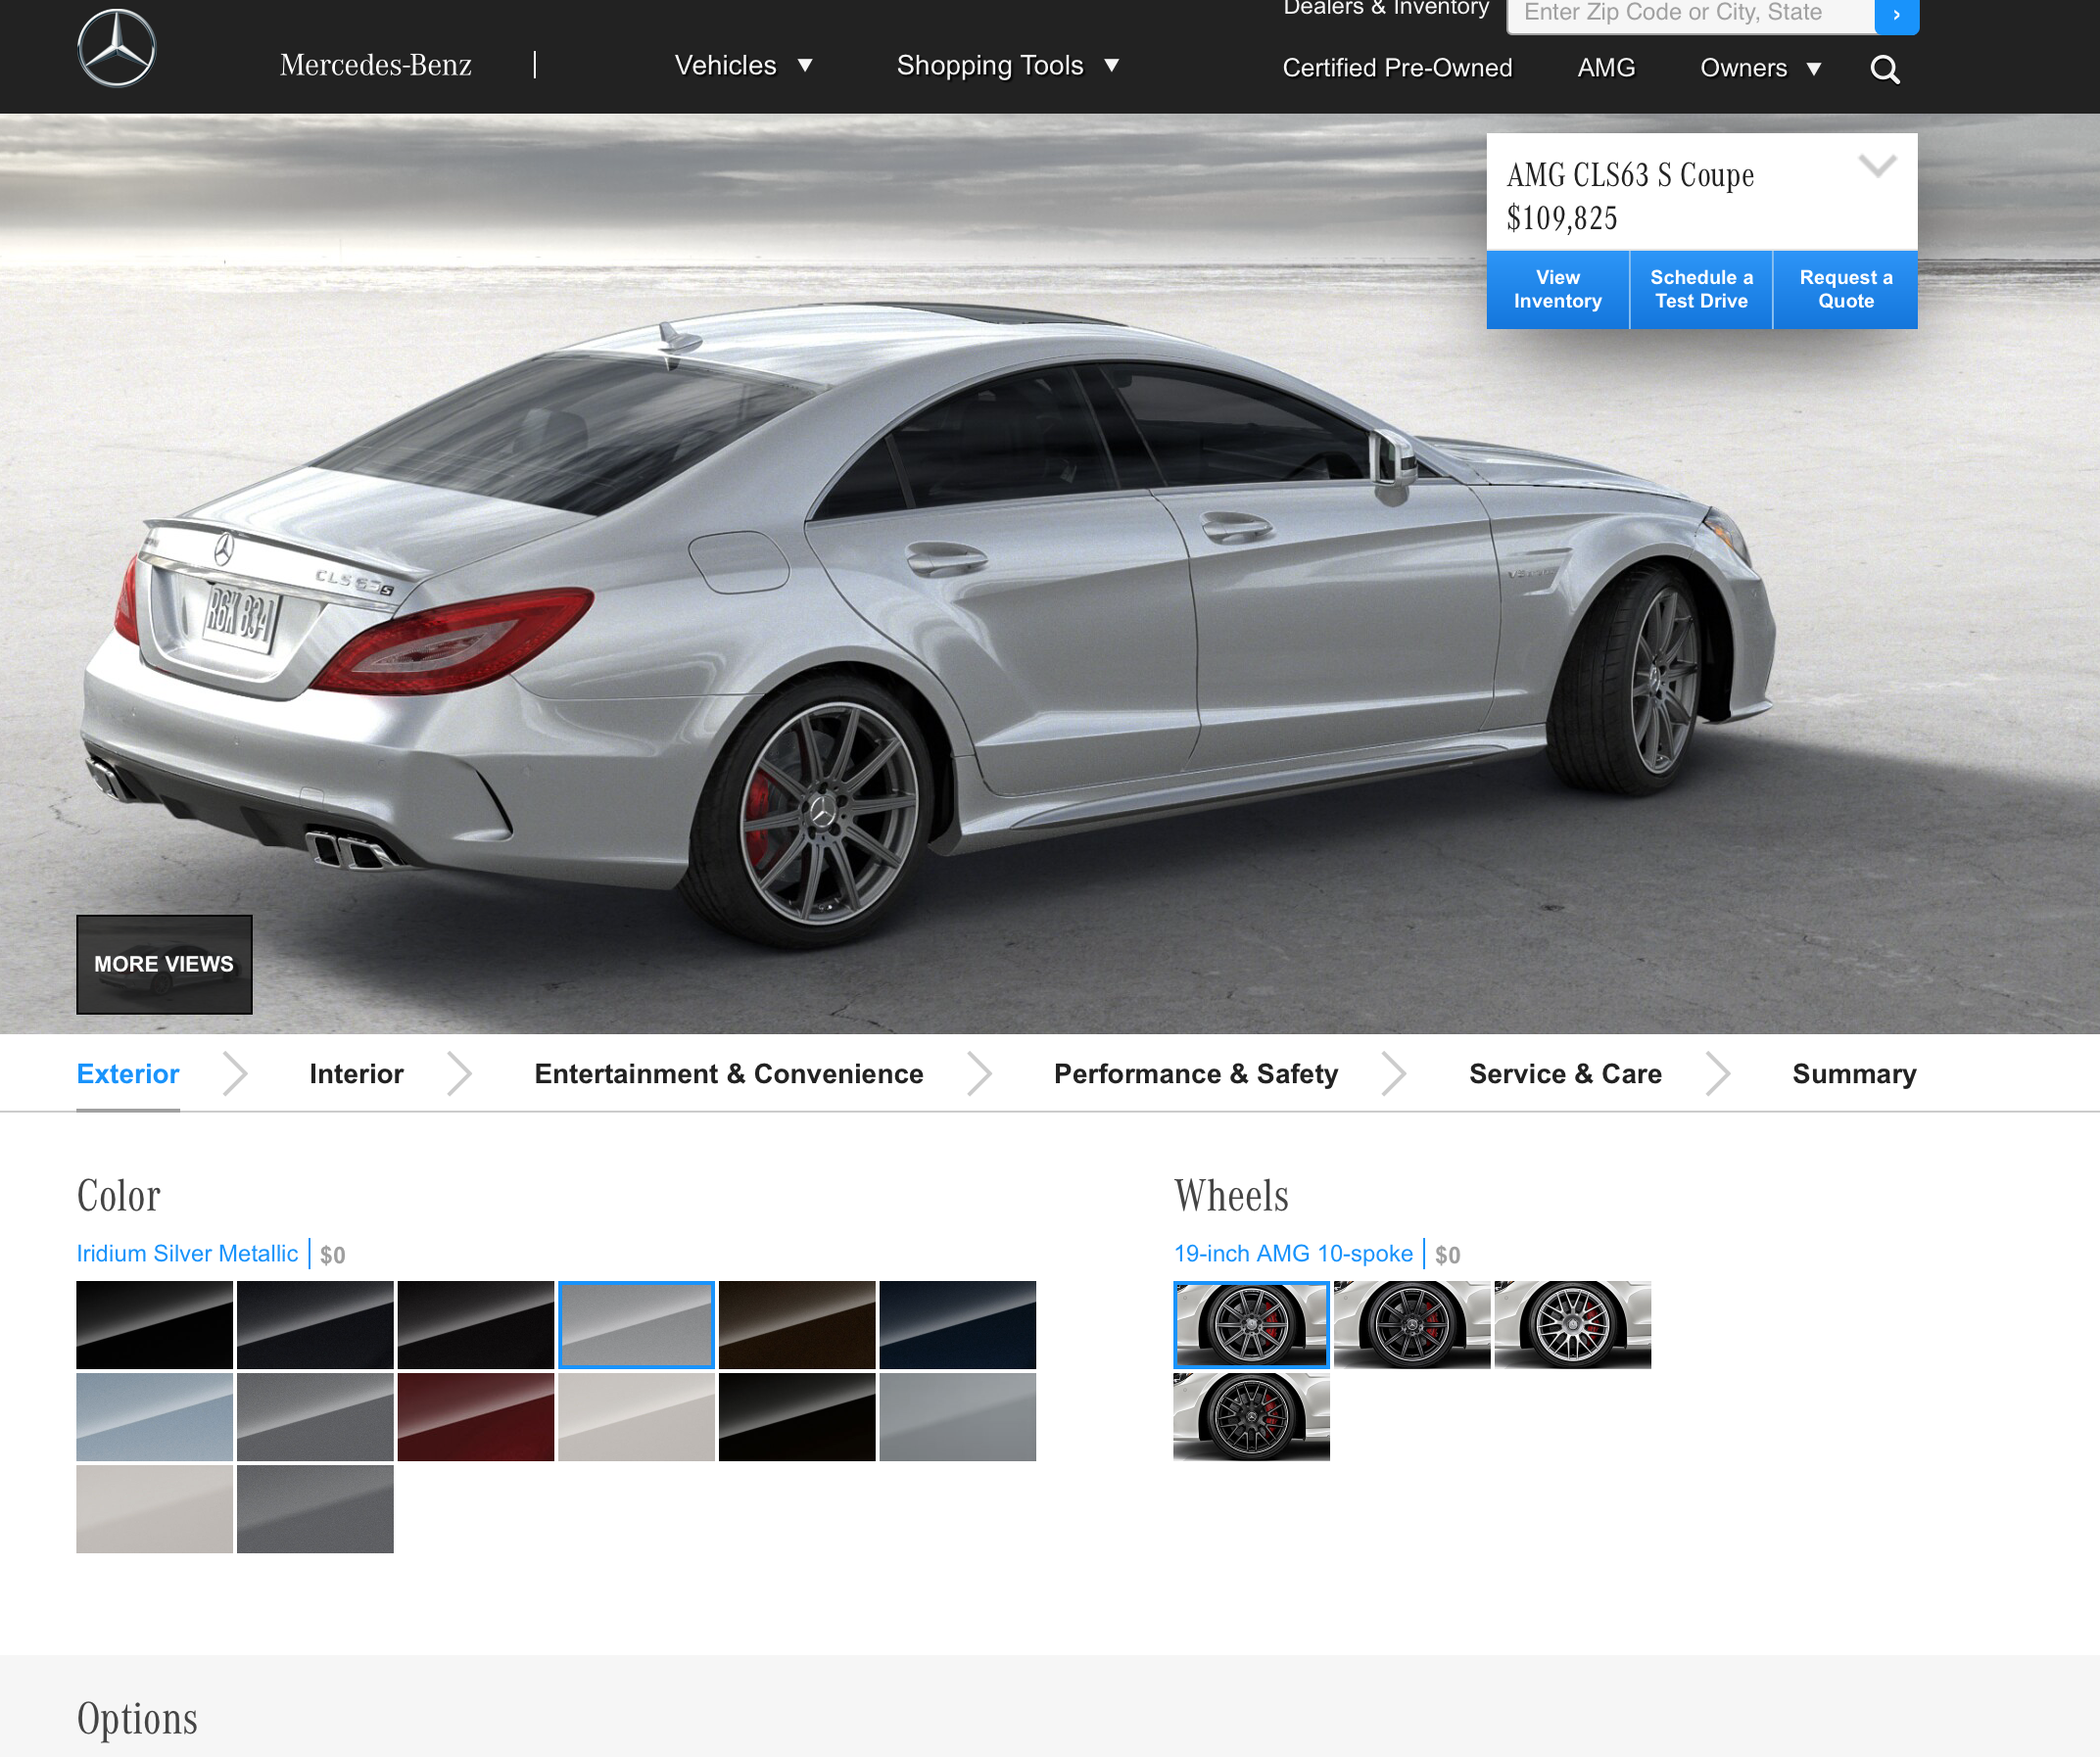The image size is (2100, 1757).
Task: Select the dark brown color swatch
Action: pos(797,1325)
